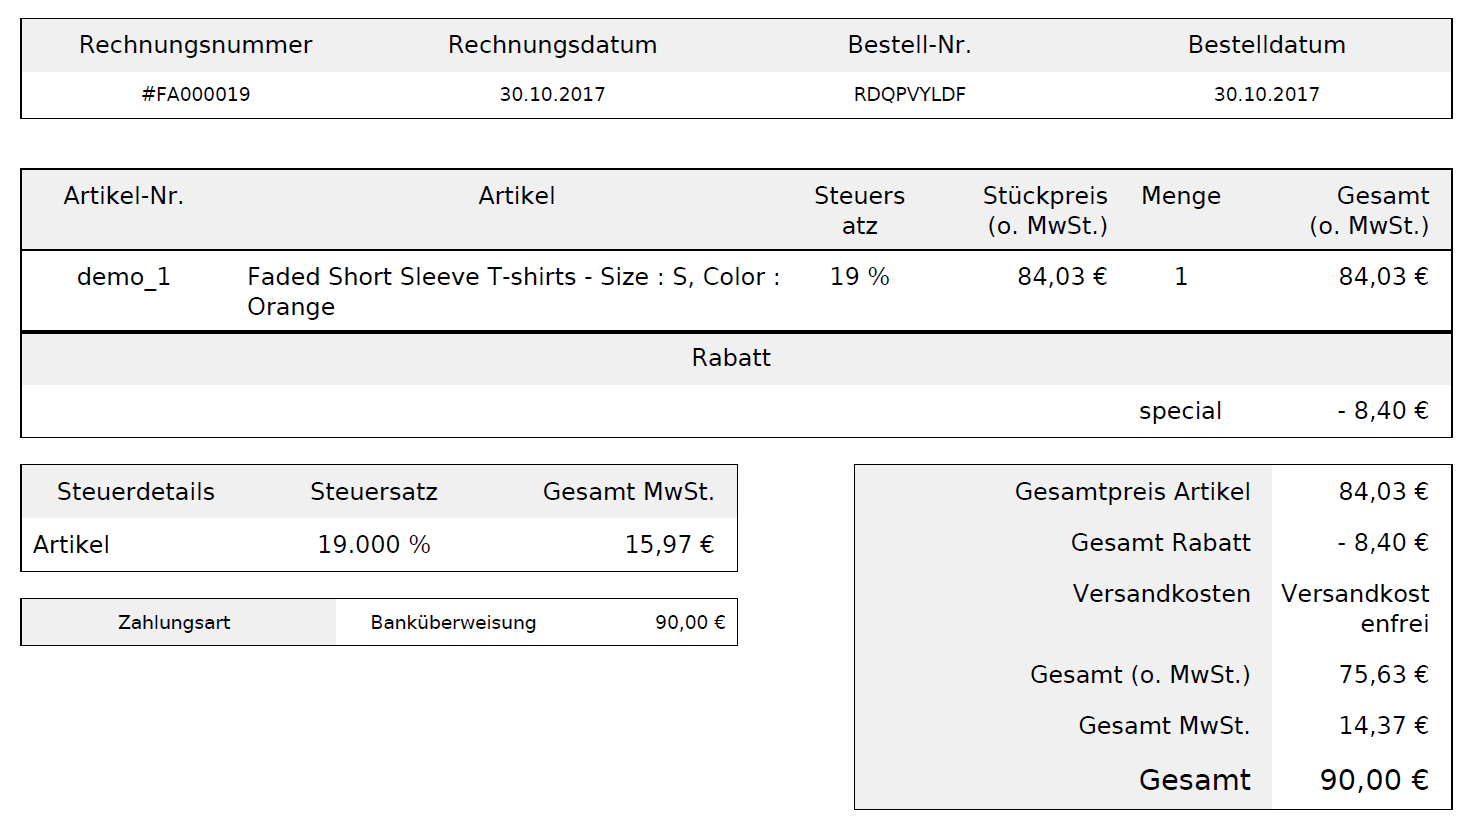Click the order reference RDQPVYLDF
Screen dimensions: 1473x825
click(910, 94)
